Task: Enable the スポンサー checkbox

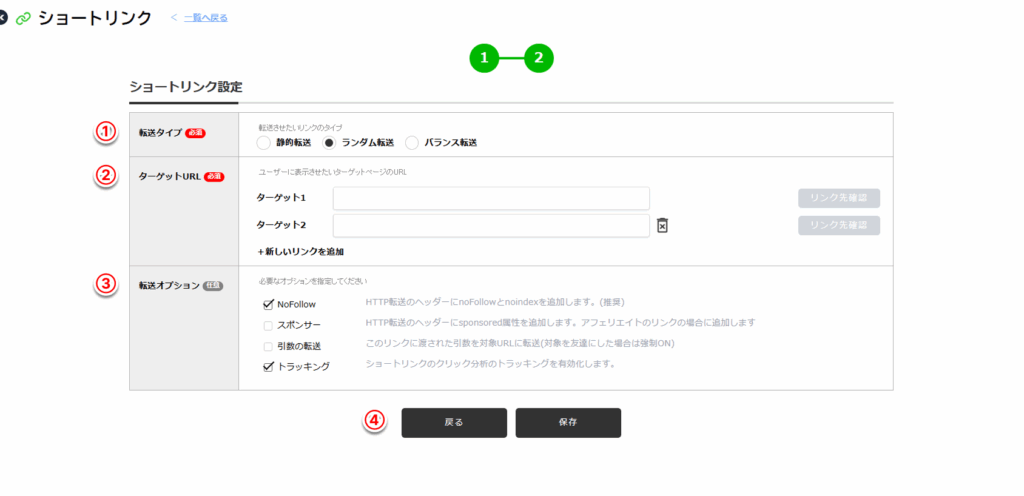Action: coord(268,325)
